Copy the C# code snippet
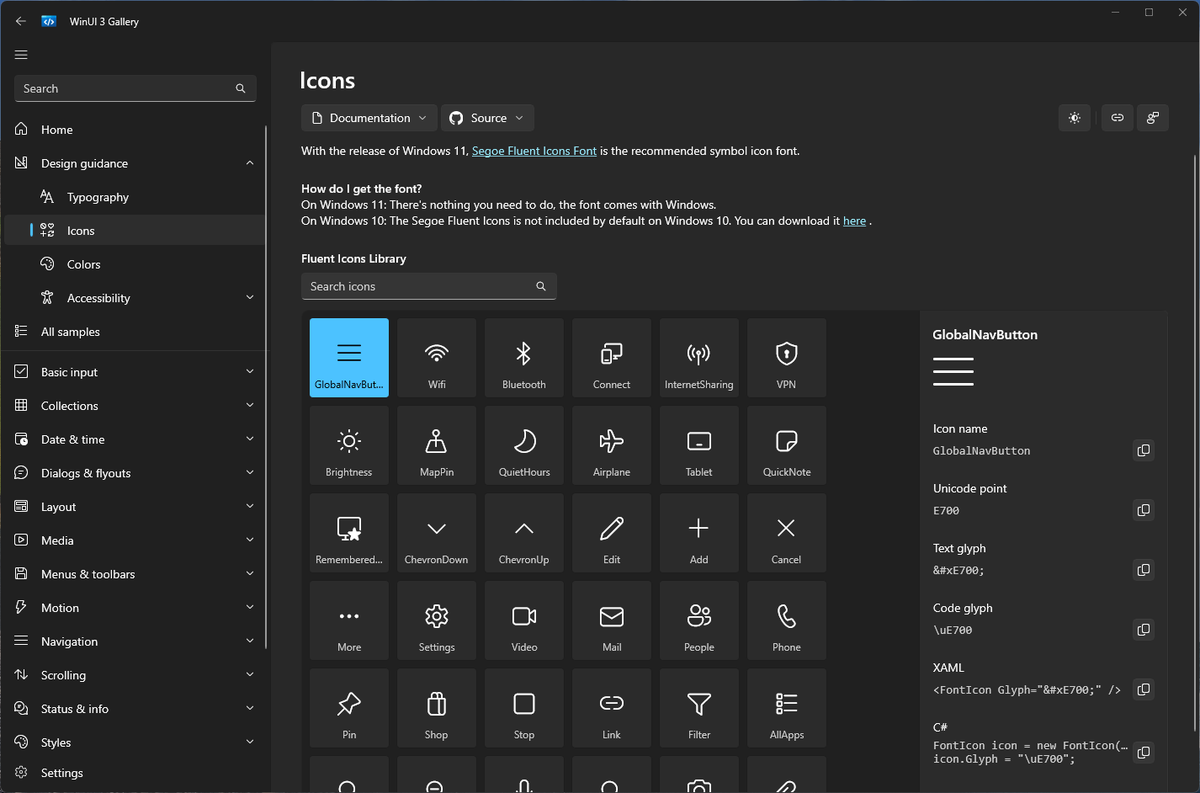The height and width of the screenshot is (793, 1200). click(x=1143, y=752)
